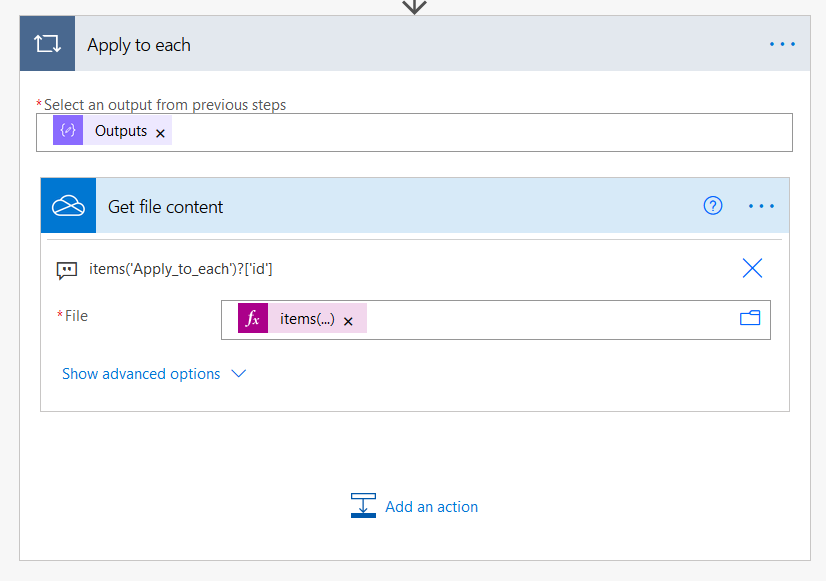Dismiss the comment with the X

tap(752, 268)
